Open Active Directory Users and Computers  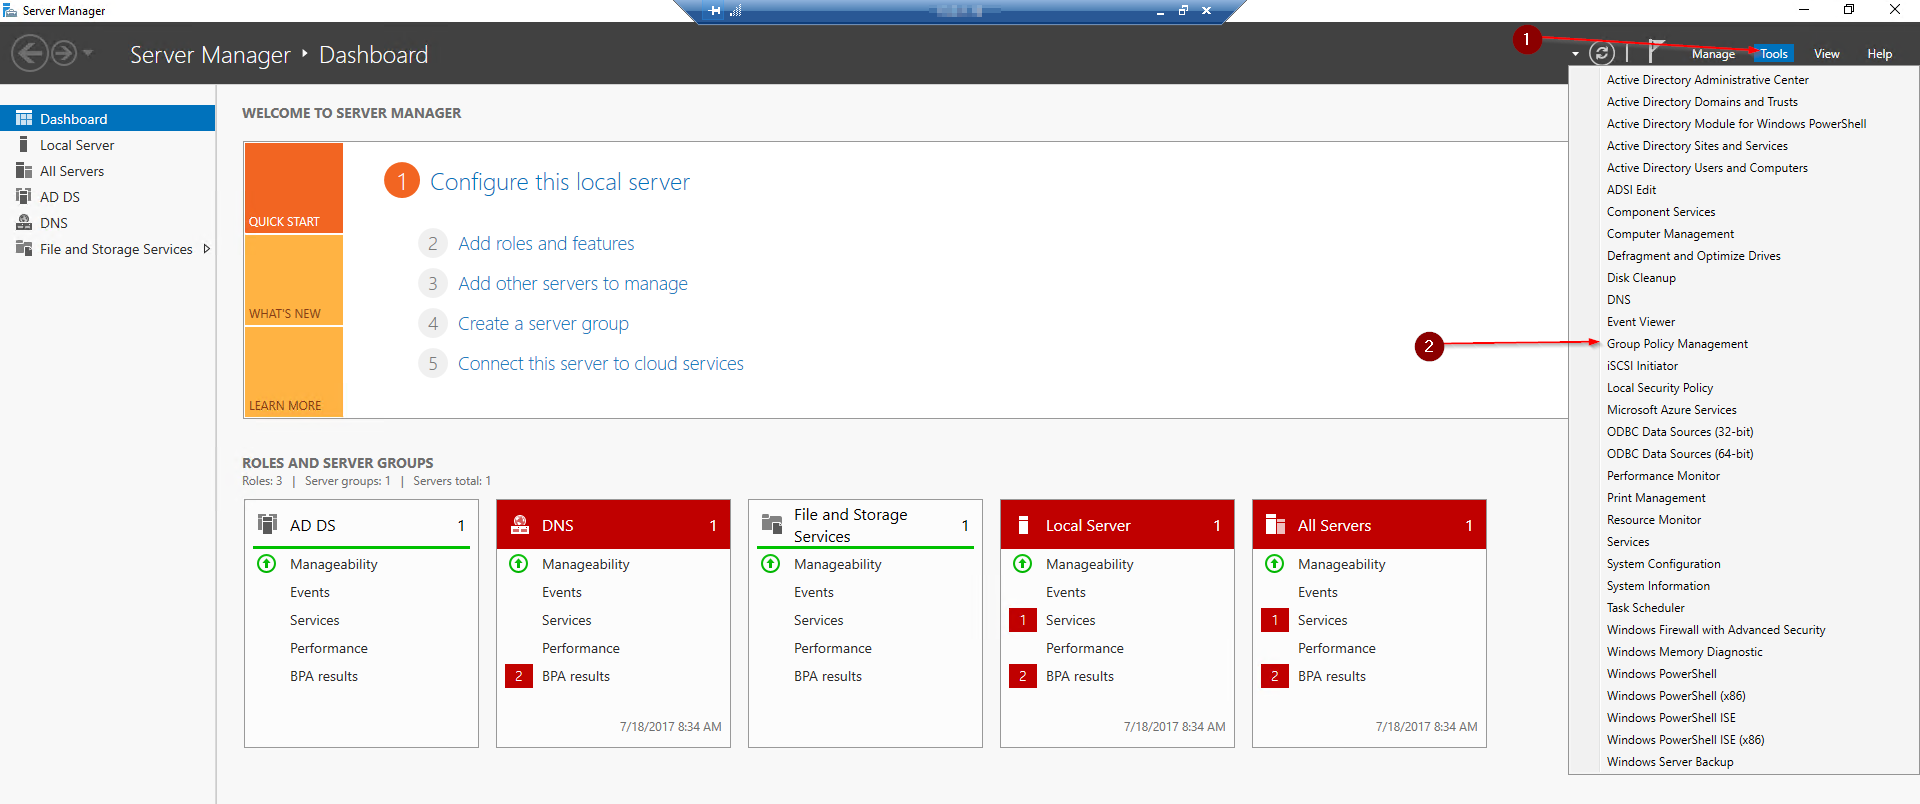point(1707,168)
